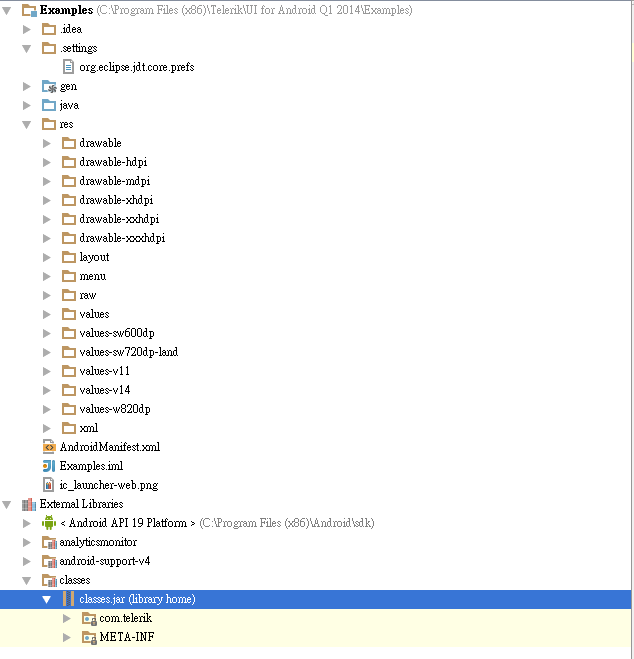Click the values-sw600dp folder icon
The height and width of the screenshot is (659, 634).
[x=68, y=333]
